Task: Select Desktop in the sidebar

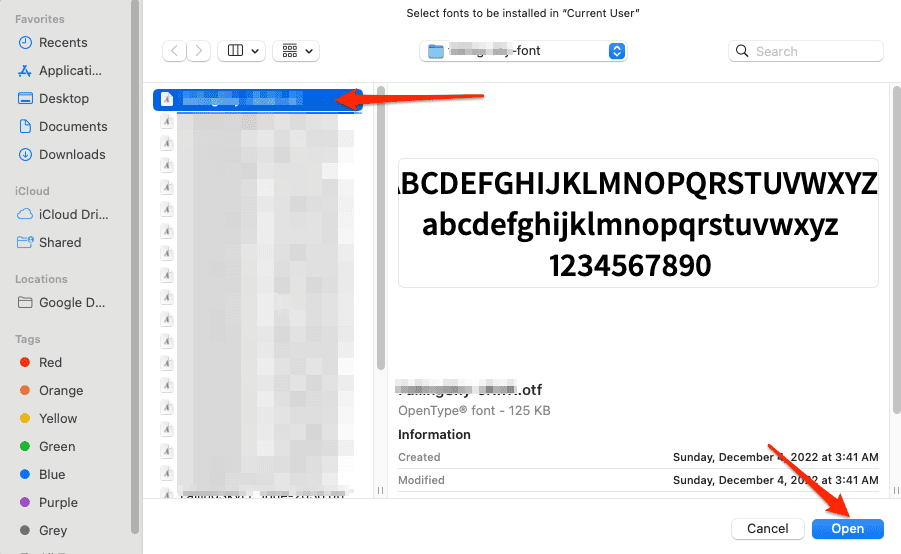Action: pos(64,99)
